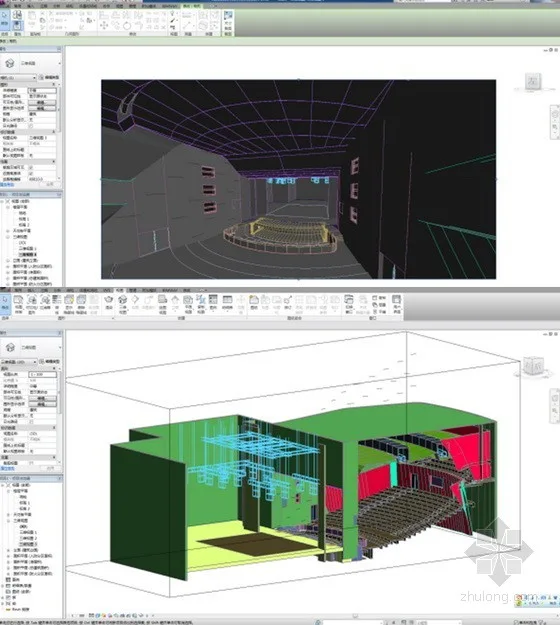Open the 3D View house icon
Viewport: 560px width, 625px height.
pos(123,300)
